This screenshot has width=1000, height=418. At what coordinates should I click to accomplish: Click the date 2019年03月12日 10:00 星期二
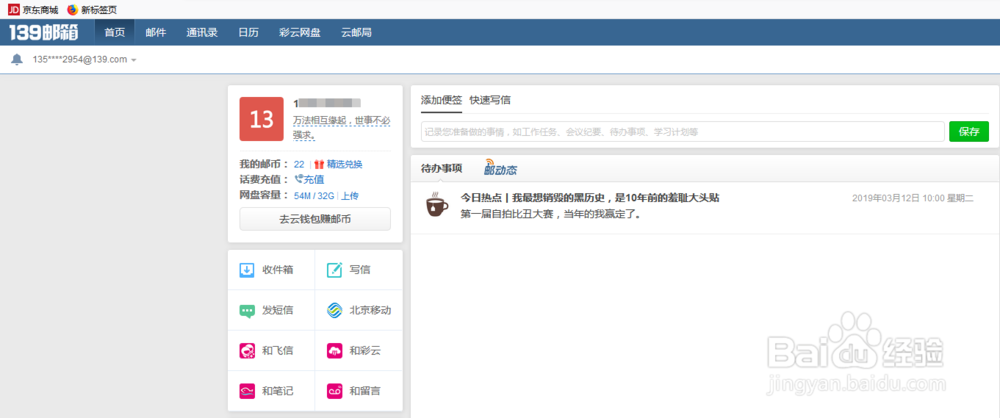click(x=913, y=198)
